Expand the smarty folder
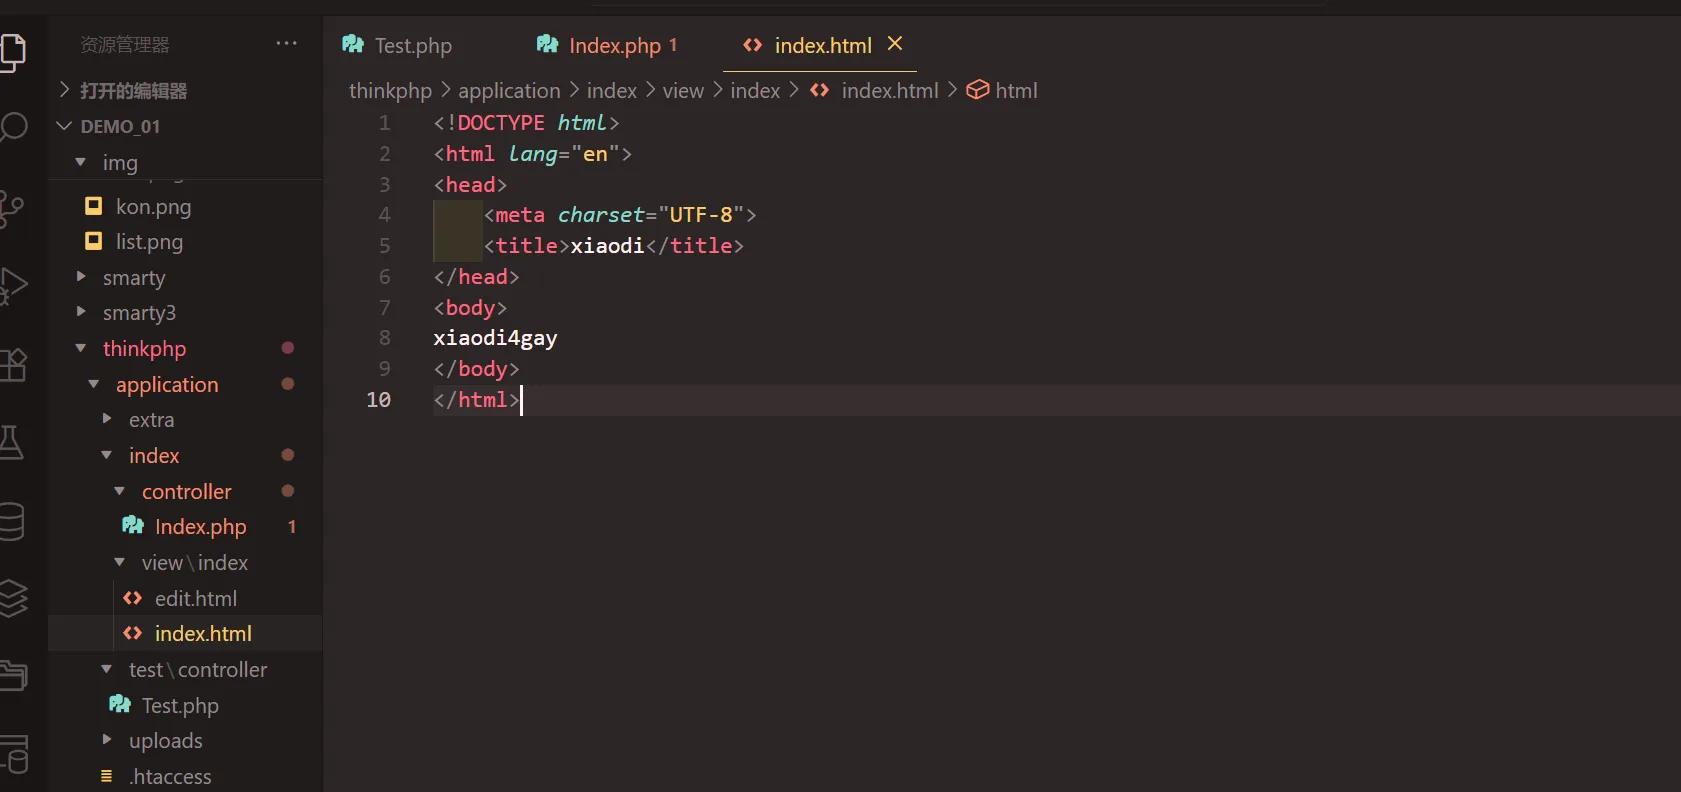 click(133, 278)
